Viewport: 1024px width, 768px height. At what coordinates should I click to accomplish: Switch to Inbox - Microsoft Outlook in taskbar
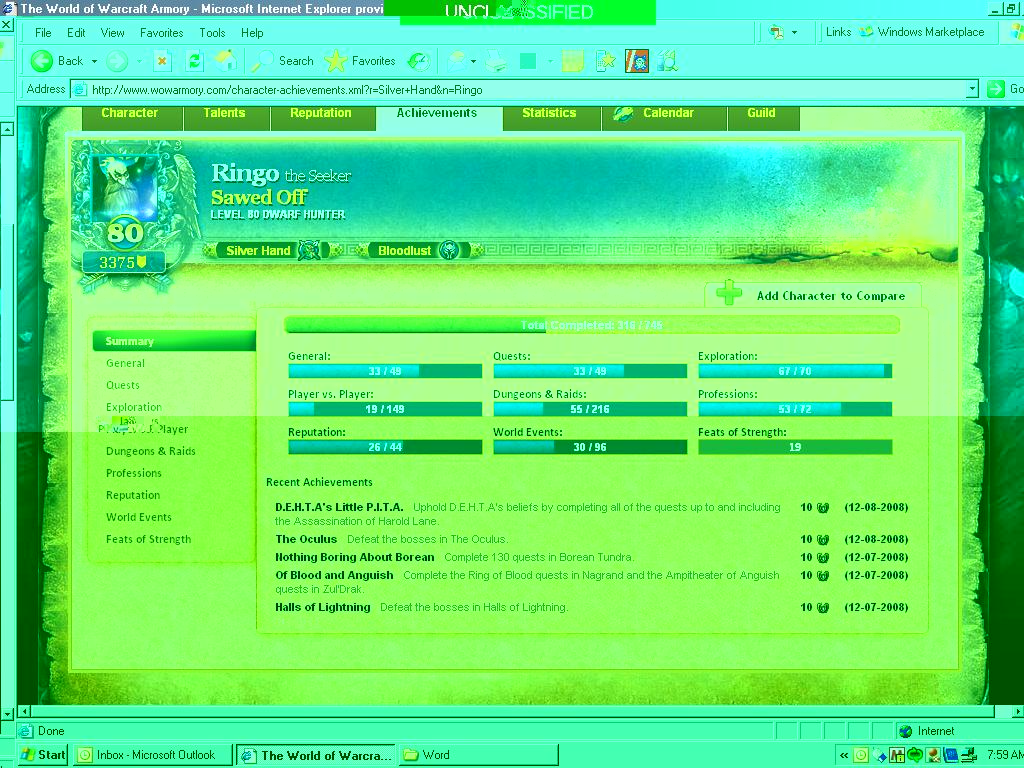pos(153,755)
